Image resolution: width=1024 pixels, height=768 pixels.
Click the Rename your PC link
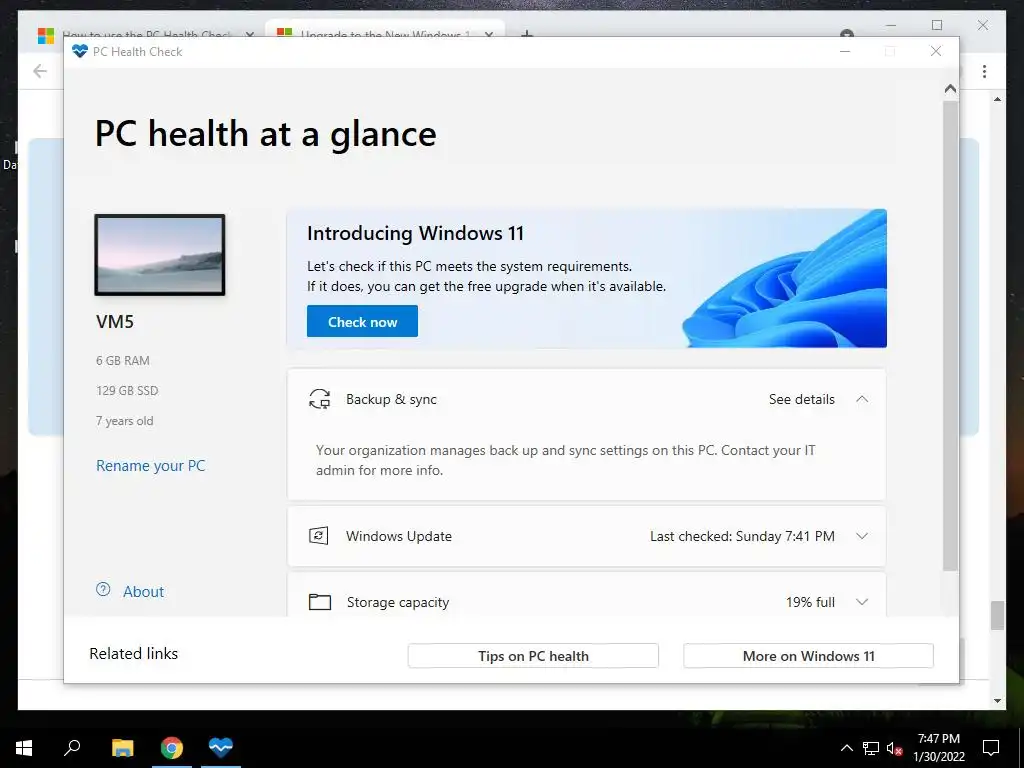[x=151, y=466]
